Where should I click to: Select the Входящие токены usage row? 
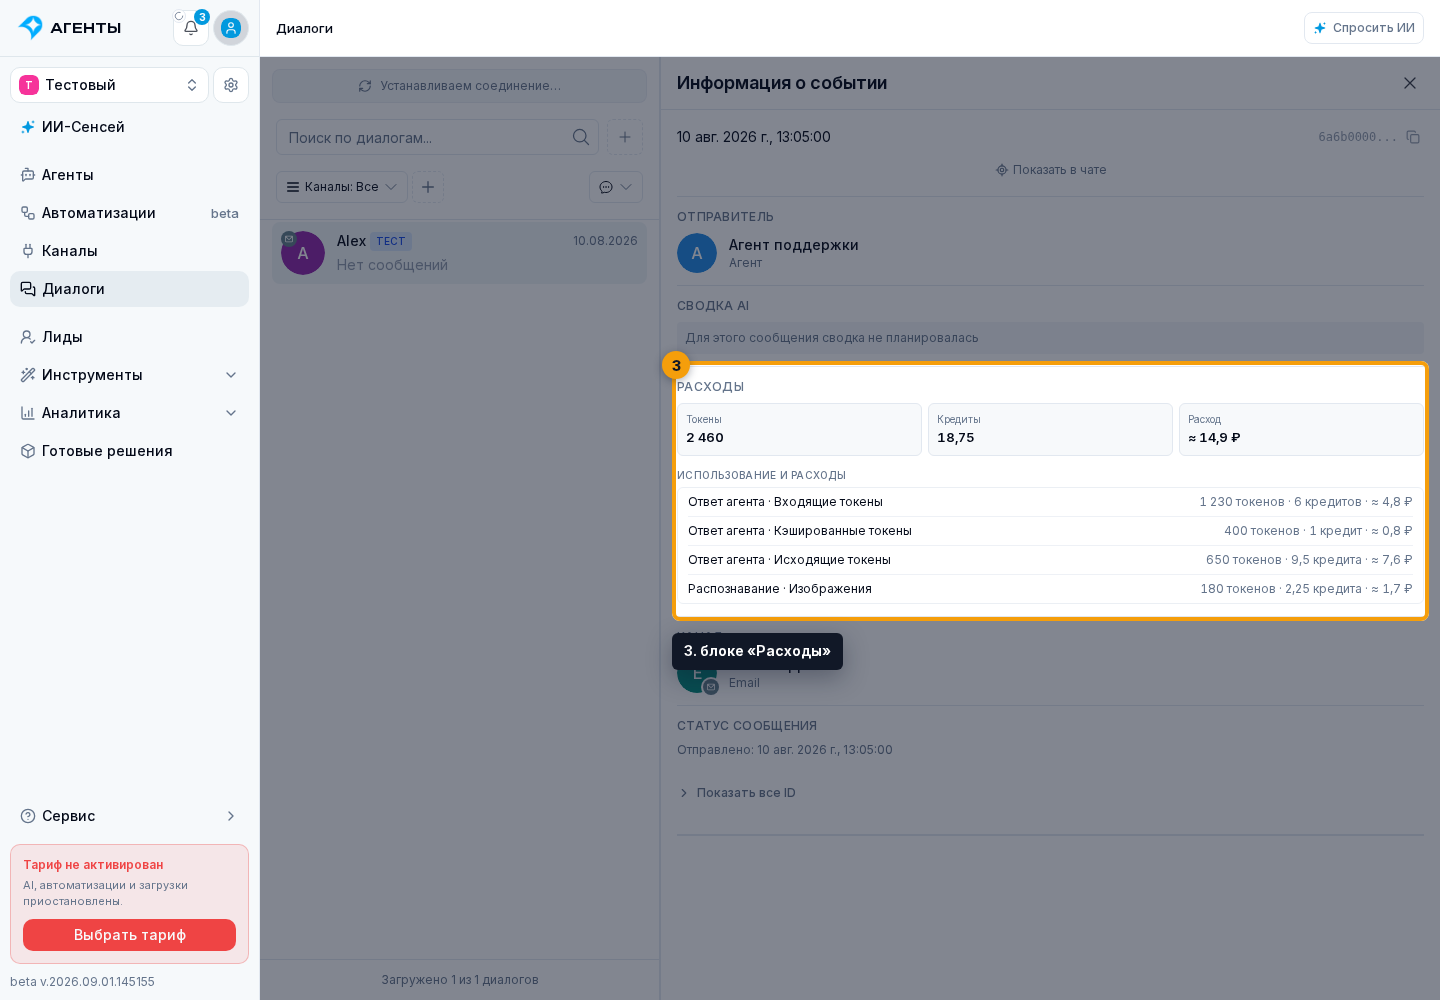point(1050,502)
